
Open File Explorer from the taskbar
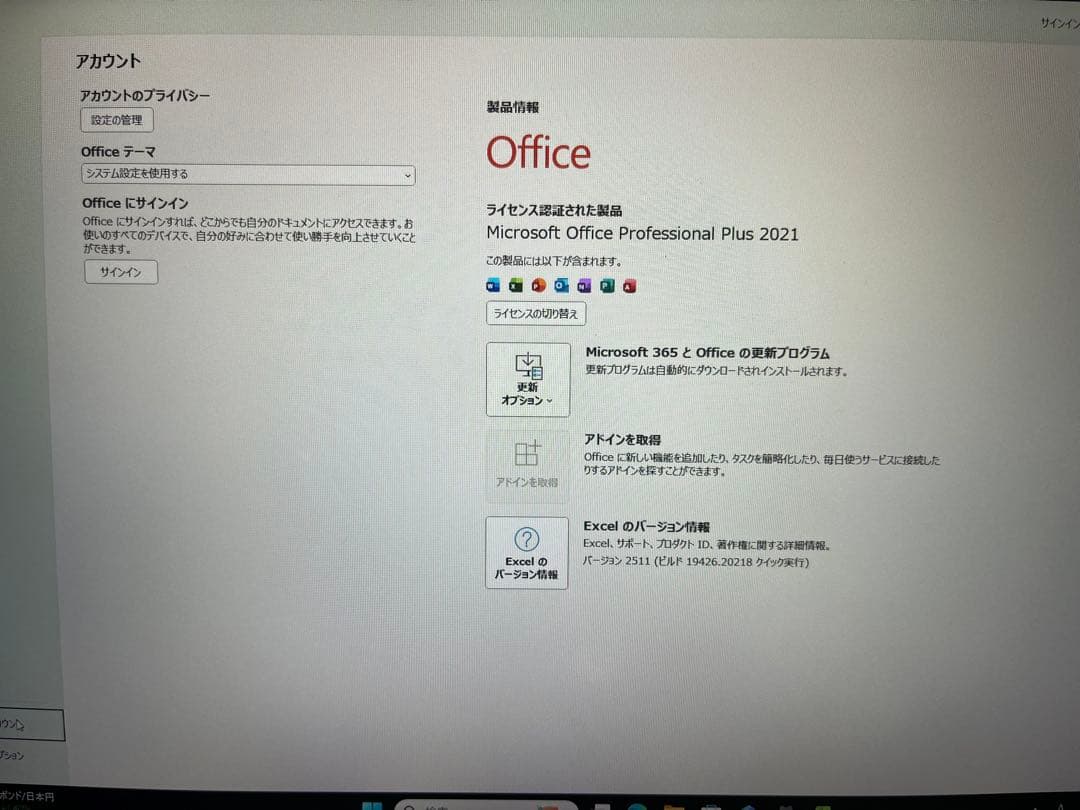(x=673, y=804)
